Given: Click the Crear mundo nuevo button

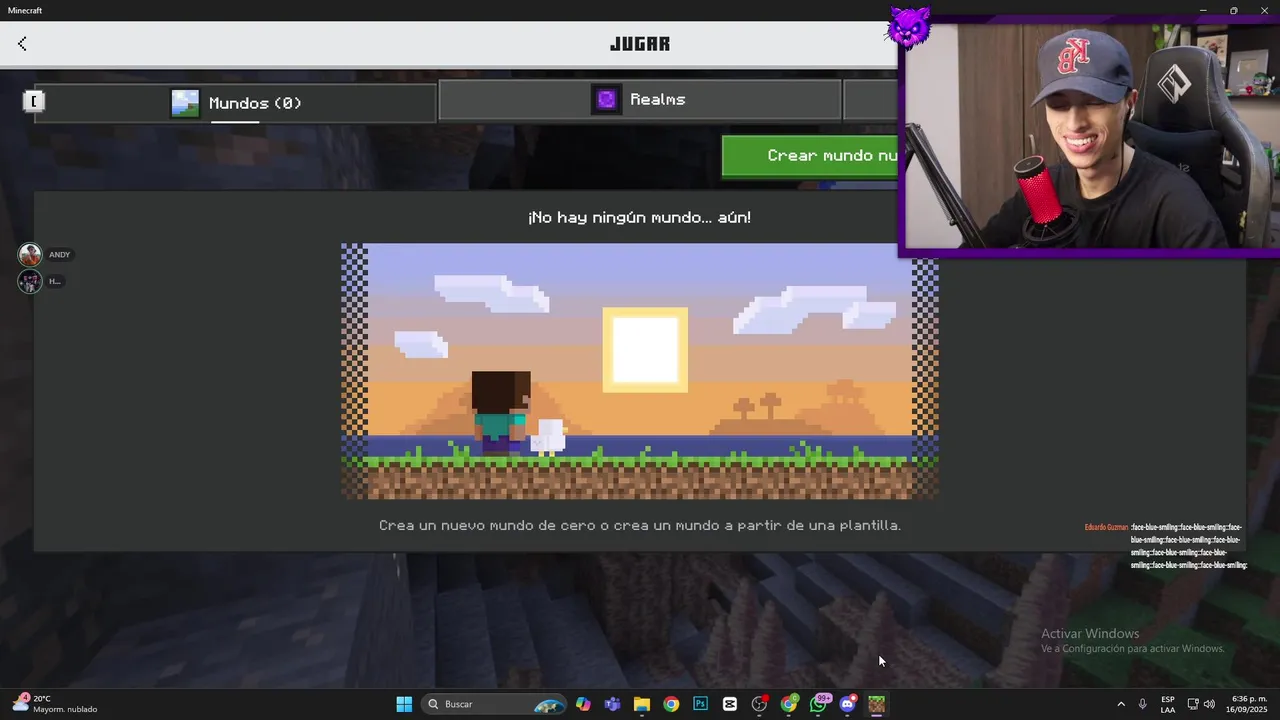Looking at the screenshot, I should pos(809,156).
